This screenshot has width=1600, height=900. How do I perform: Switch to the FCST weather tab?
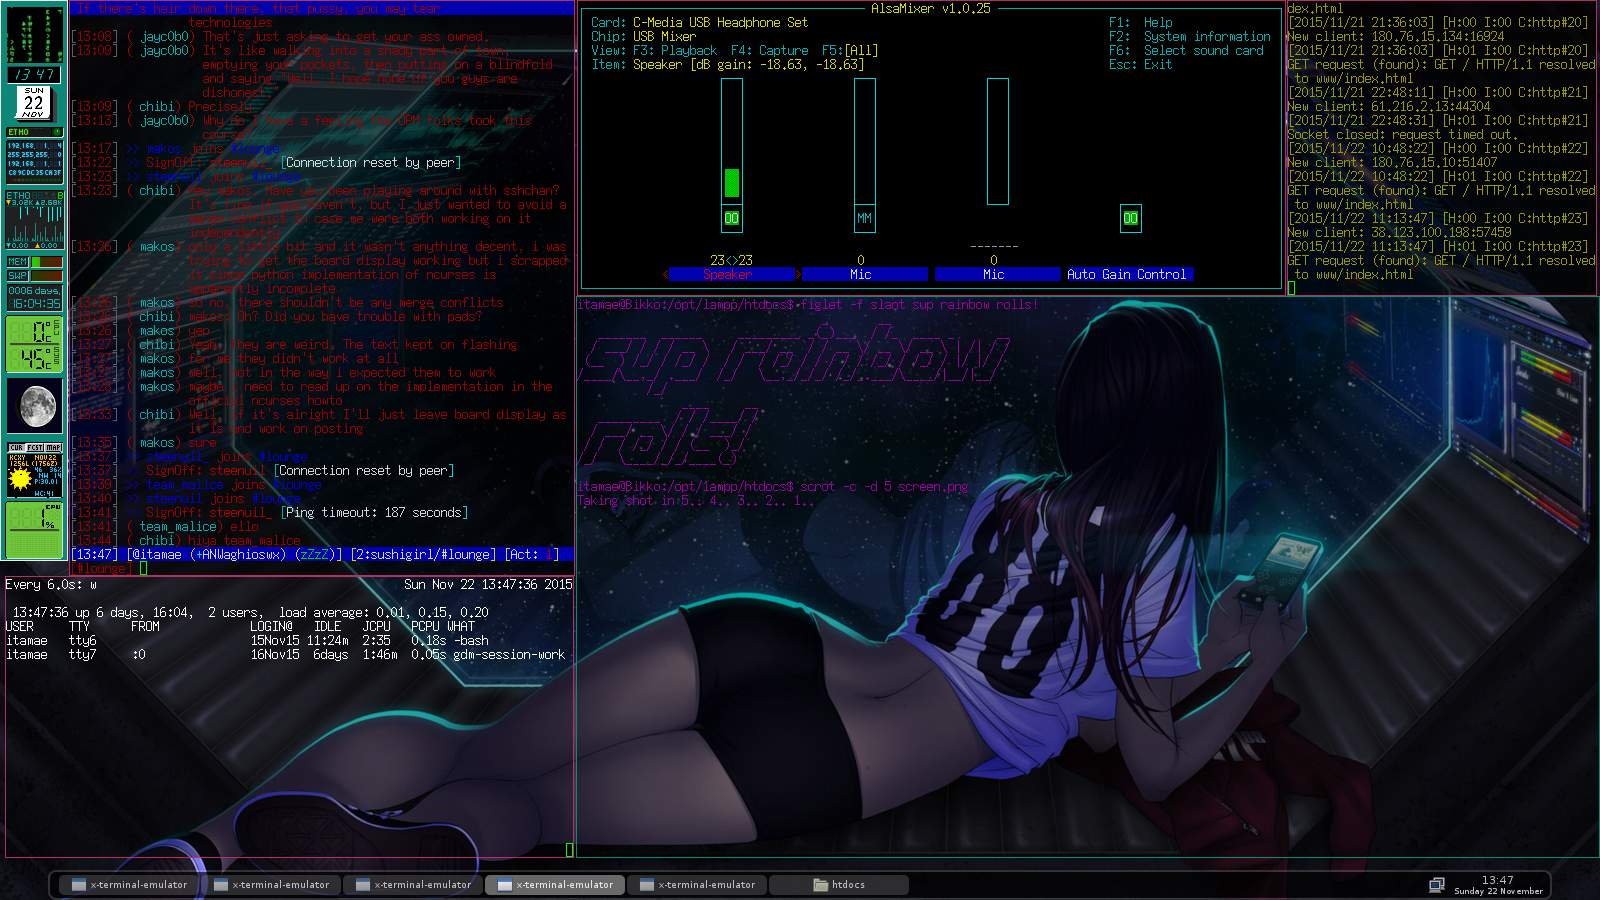point(35,447)
